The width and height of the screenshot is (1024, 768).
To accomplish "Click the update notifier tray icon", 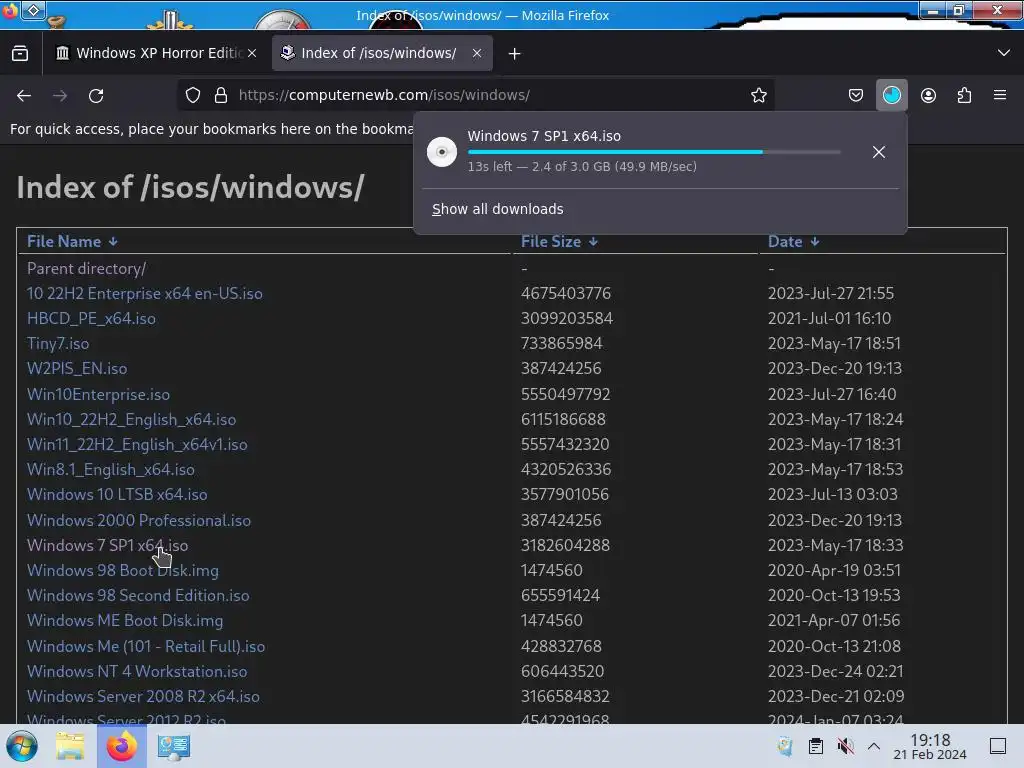I will [785, 746].
